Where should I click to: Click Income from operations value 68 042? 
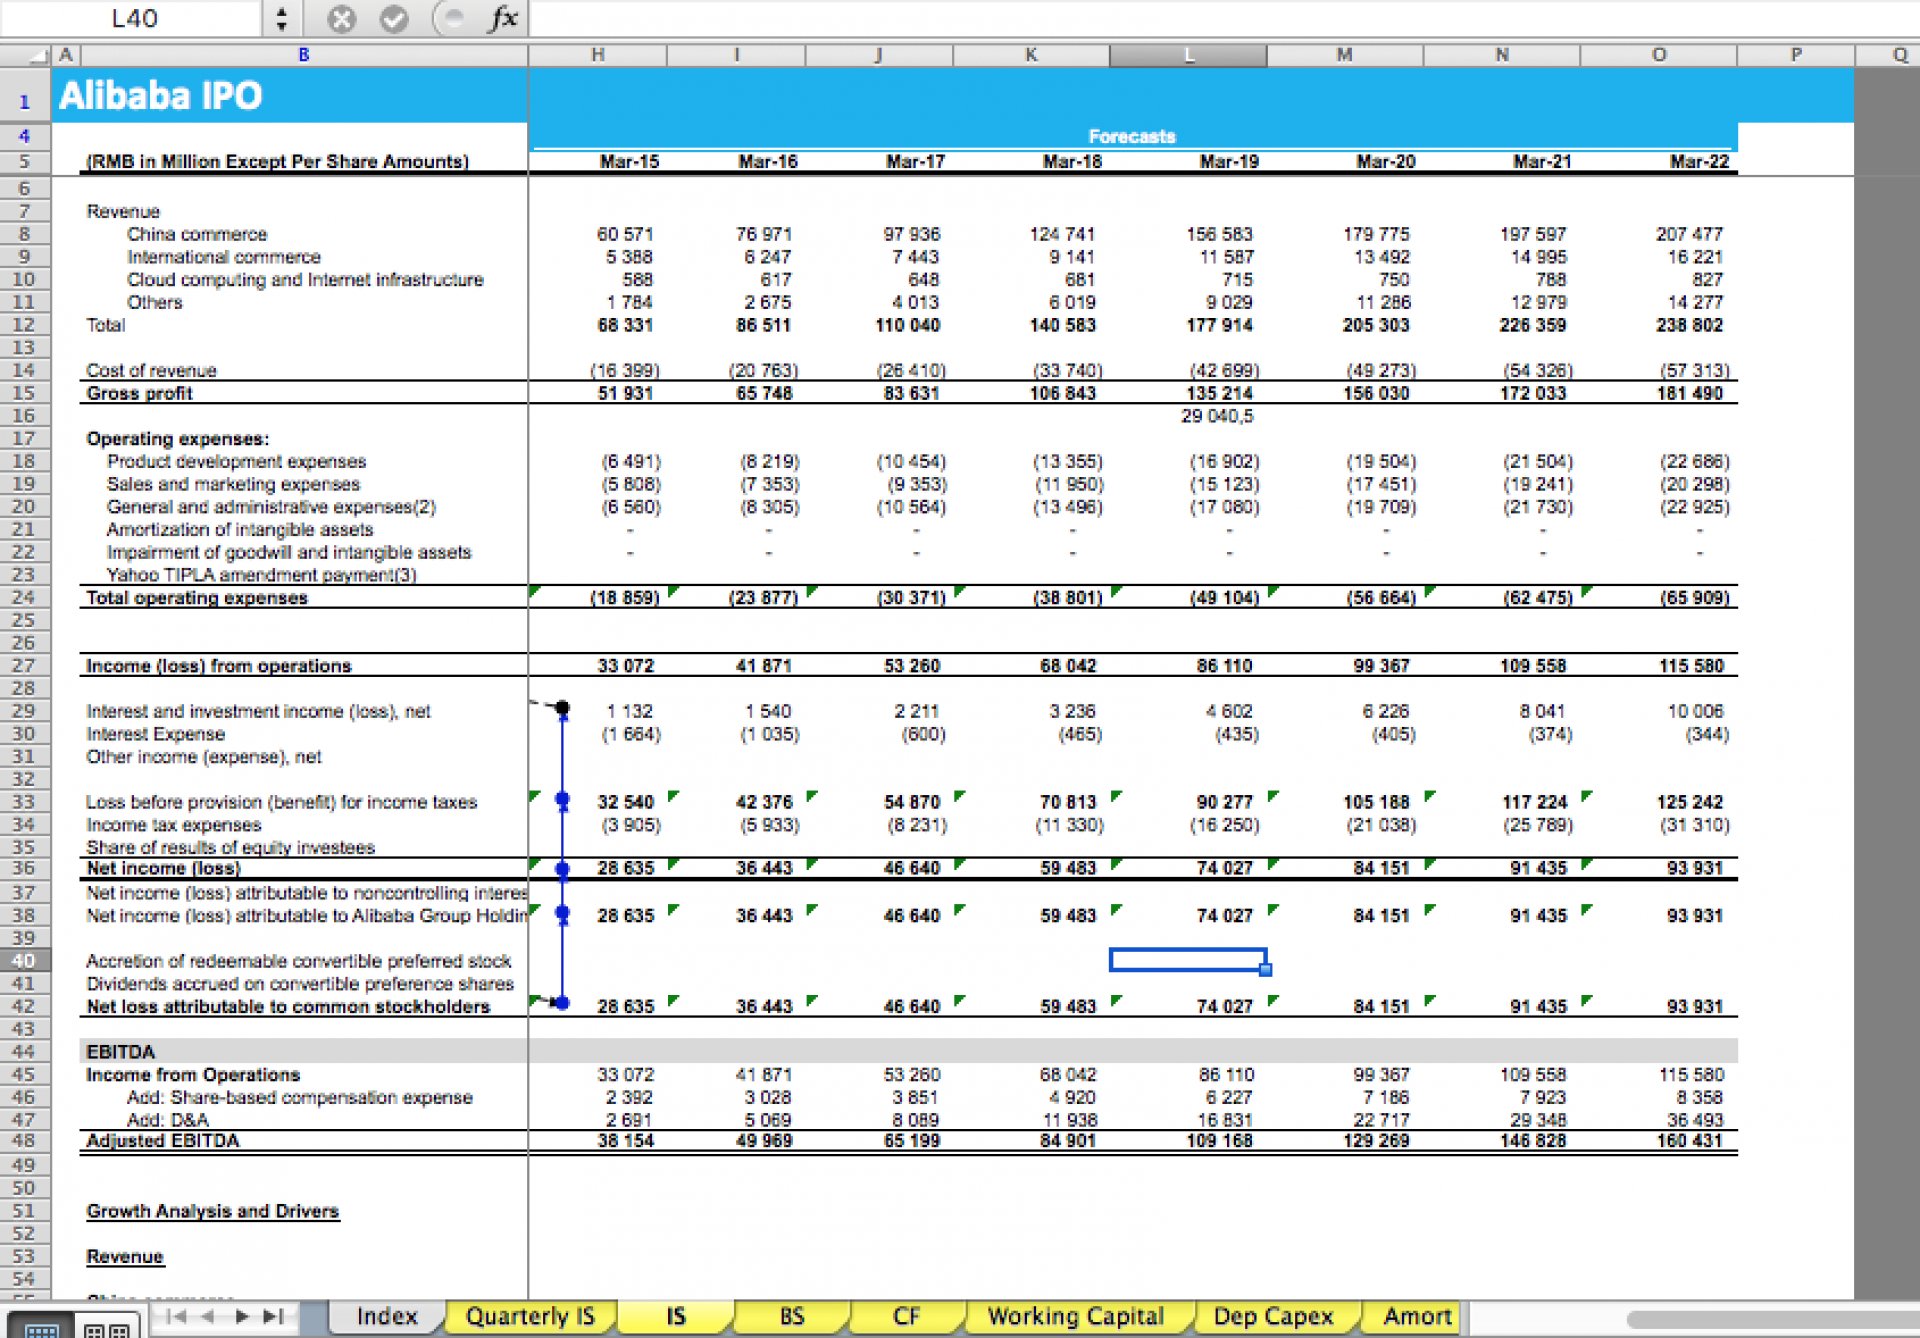click(x=1068, y=666)
